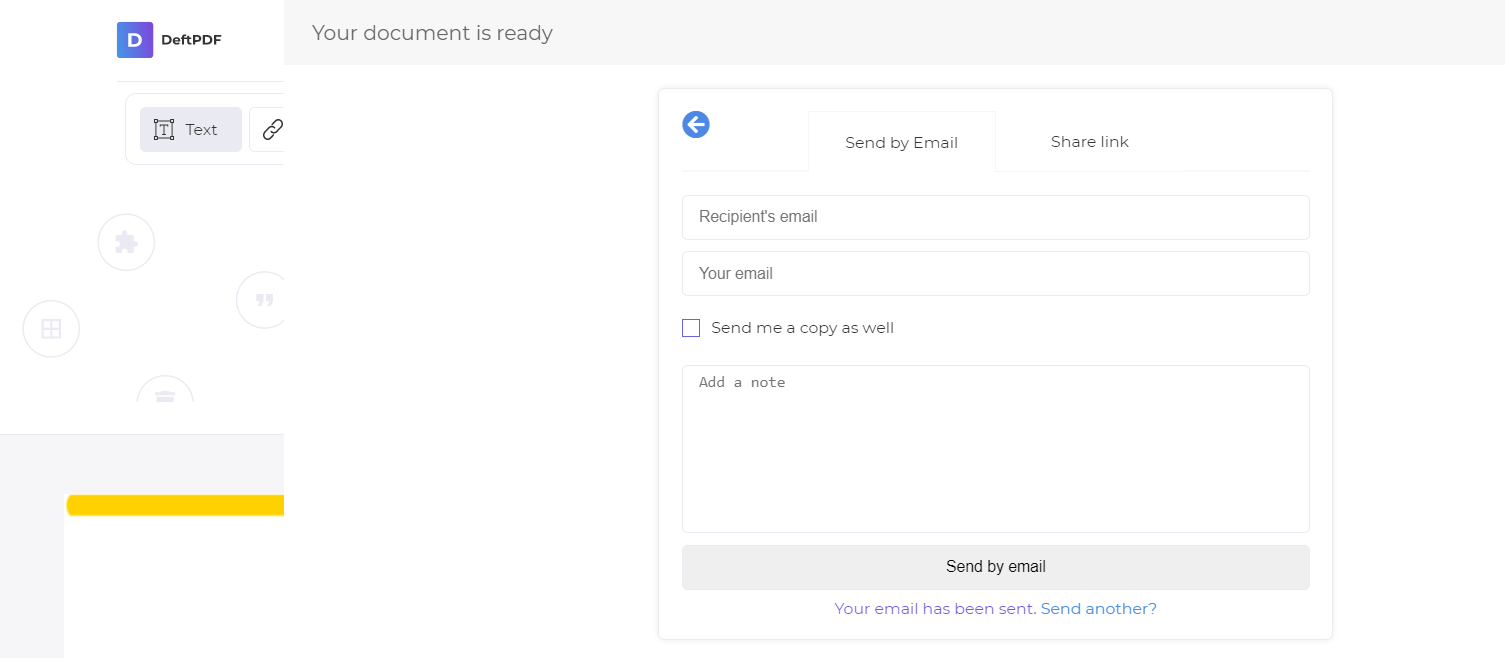Select the Text tool
Image resolution: width=1505 pixels, height=658 pixels.
coord(190,129)
